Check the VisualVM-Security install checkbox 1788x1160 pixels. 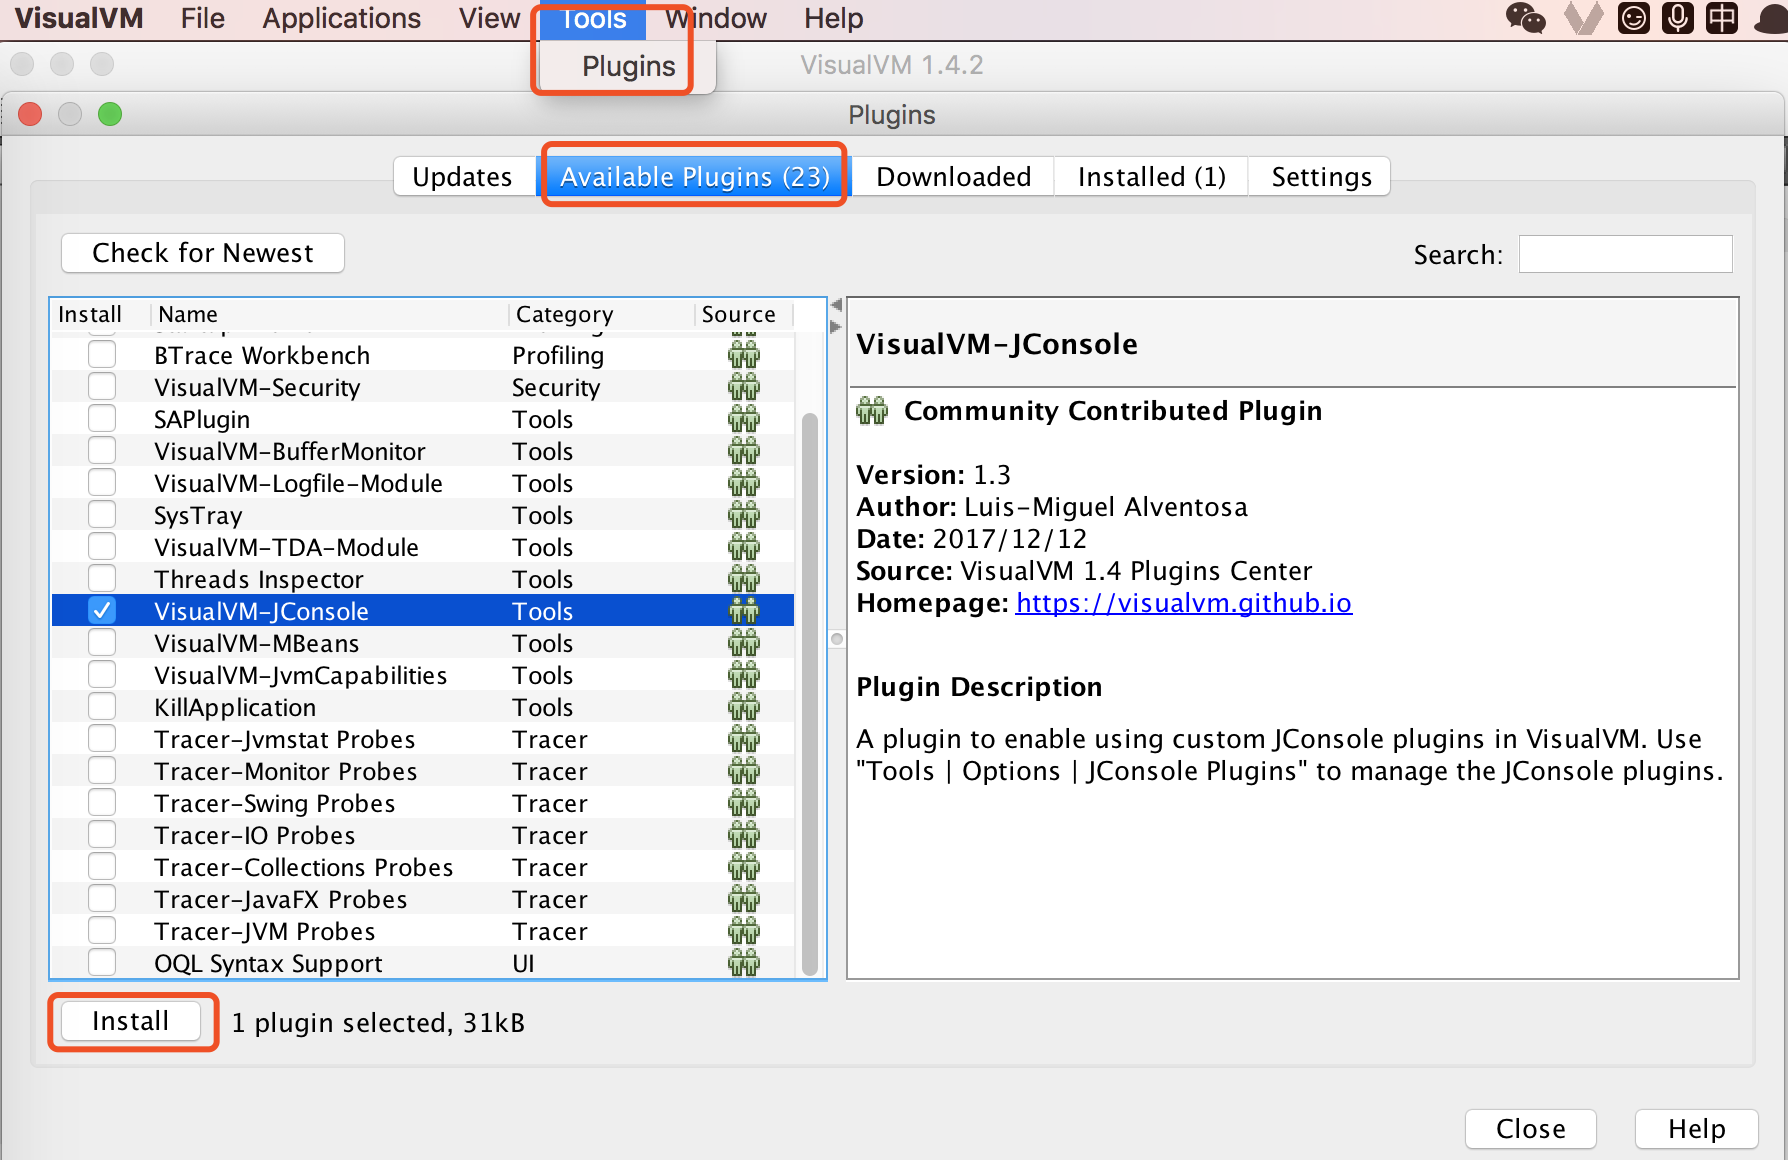click(102, 387)
